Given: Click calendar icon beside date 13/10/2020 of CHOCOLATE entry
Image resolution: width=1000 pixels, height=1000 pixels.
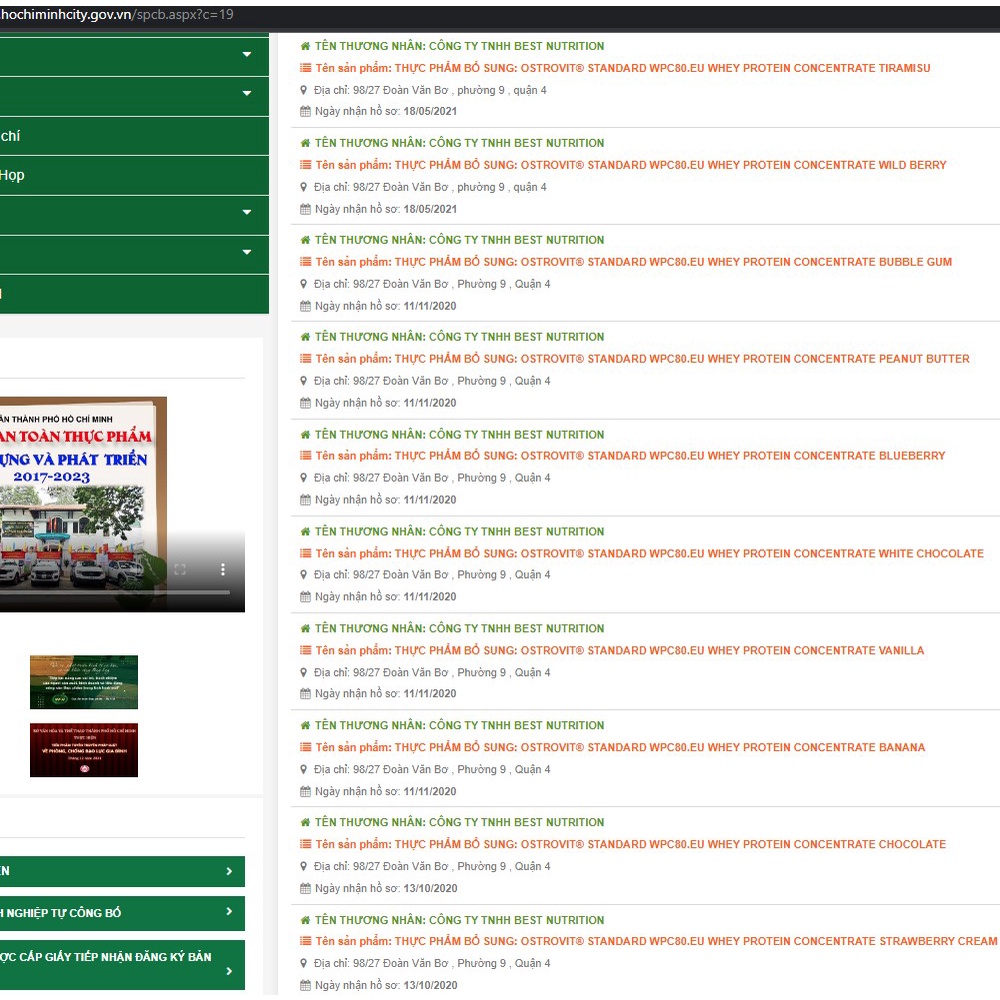Looking at the screenshot, I should [306, 888].
